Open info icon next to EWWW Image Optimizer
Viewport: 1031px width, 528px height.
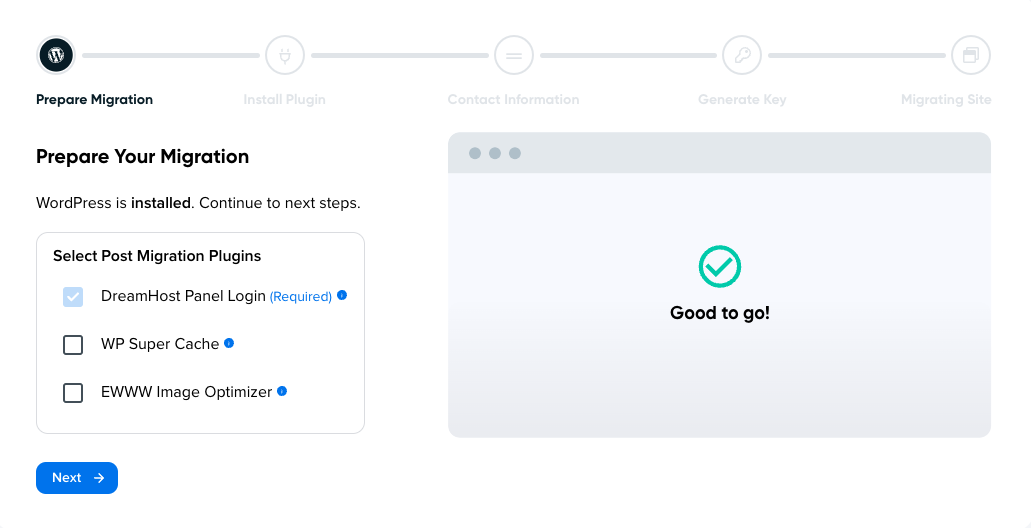[282, 391]
